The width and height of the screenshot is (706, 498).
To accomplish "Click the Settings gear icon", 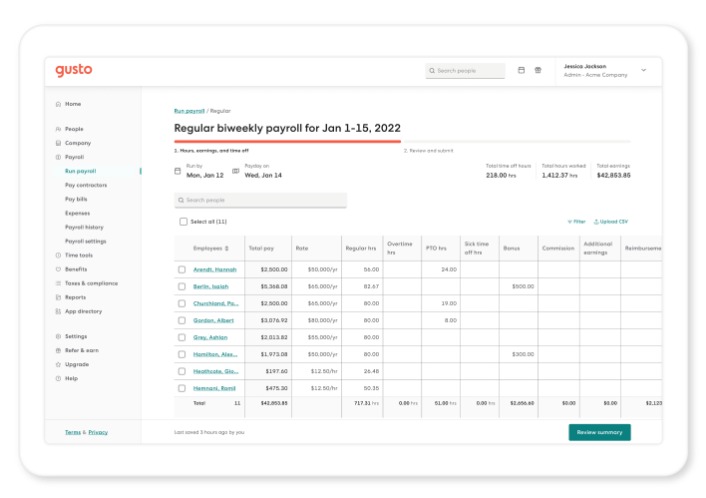I will (x=58, y=336).
